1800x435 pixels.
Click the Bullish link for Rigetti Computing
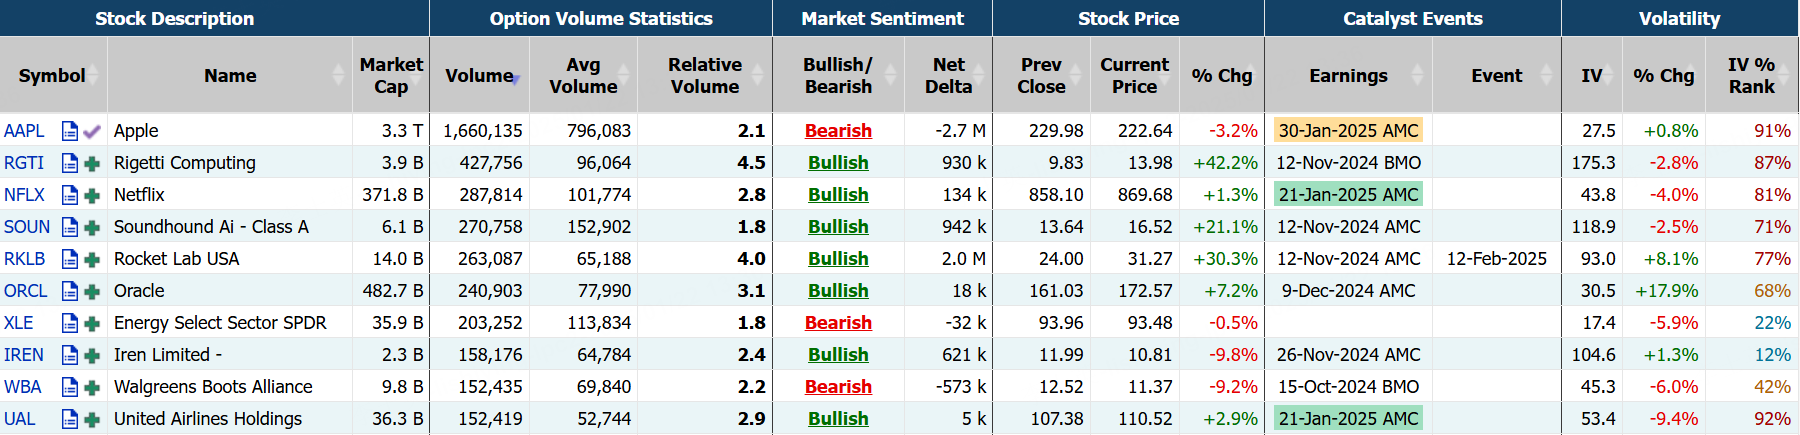838,163
